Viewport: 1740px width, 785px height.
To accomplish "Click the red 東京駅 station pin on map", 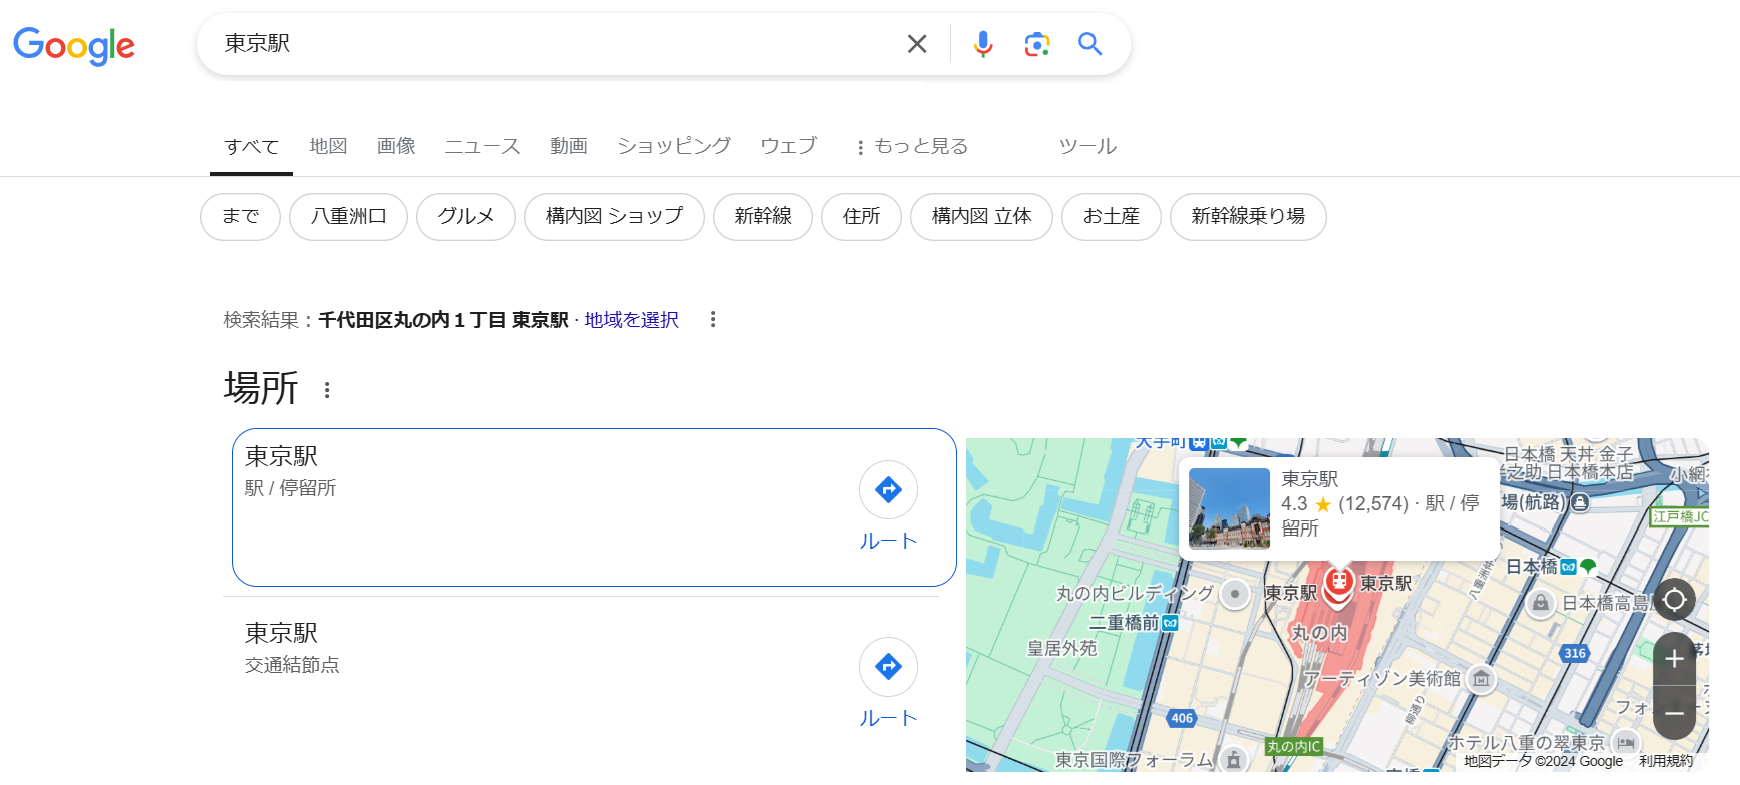I will click(x=1338, y=586).
